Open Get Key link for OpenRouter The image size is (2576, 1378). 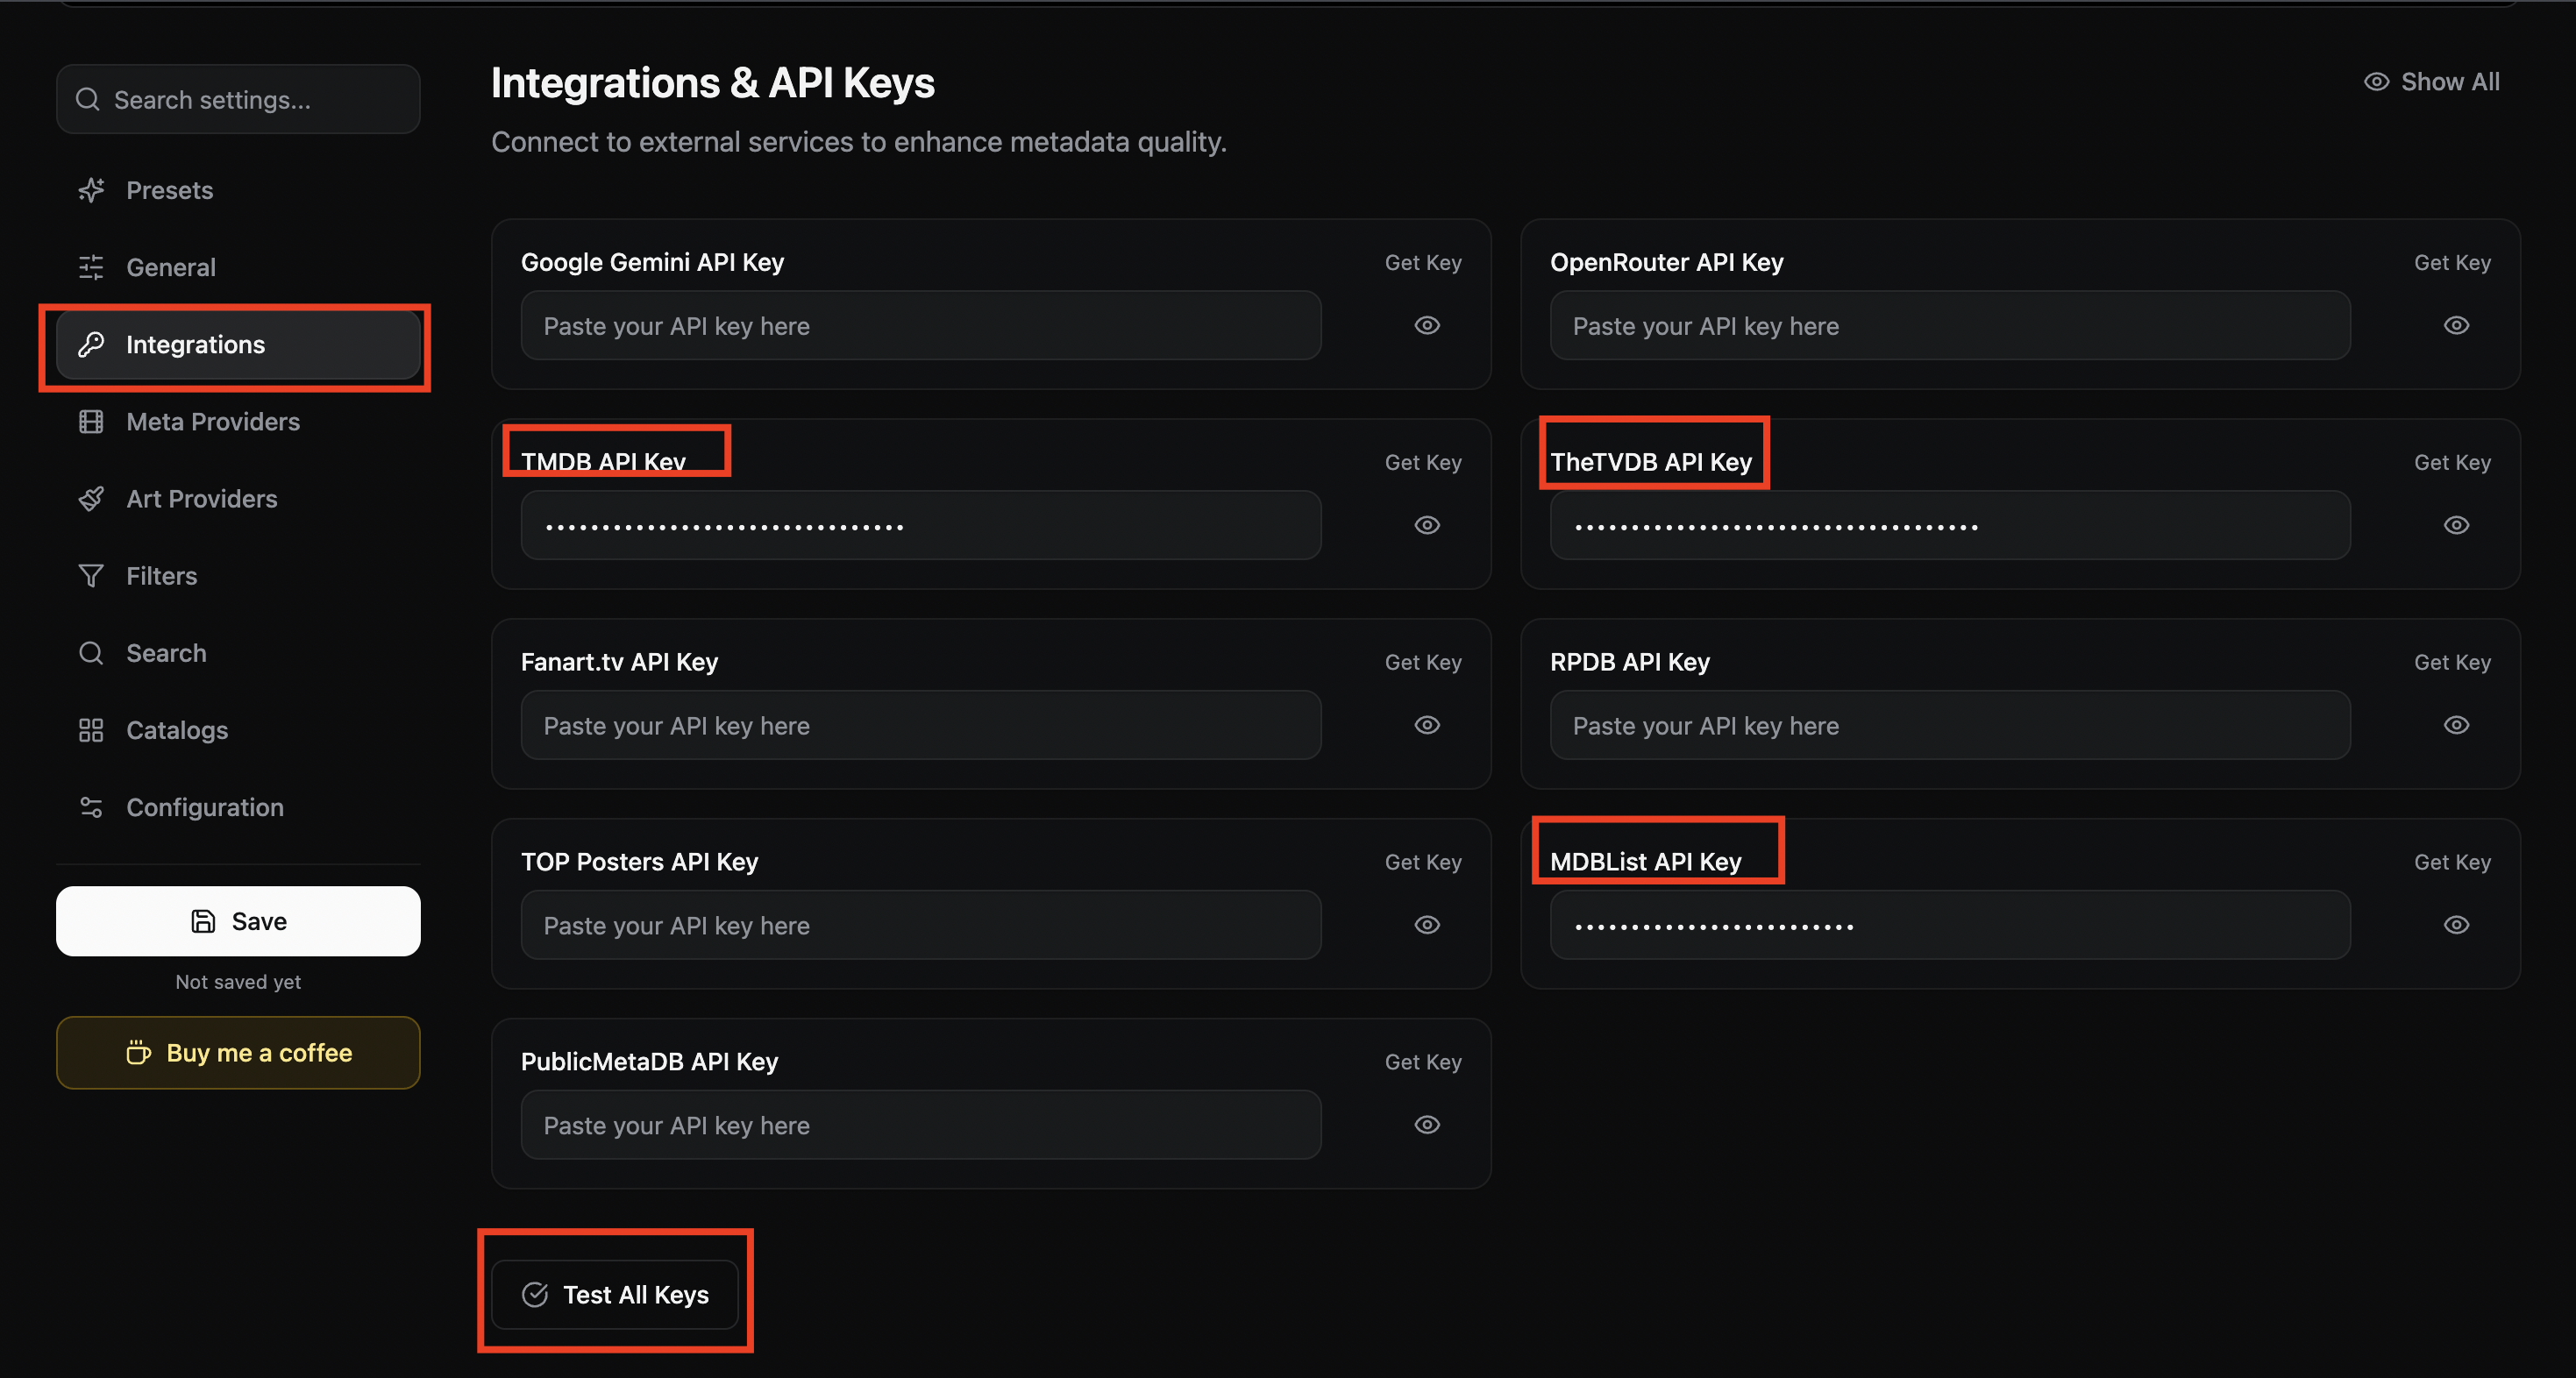2452,262
